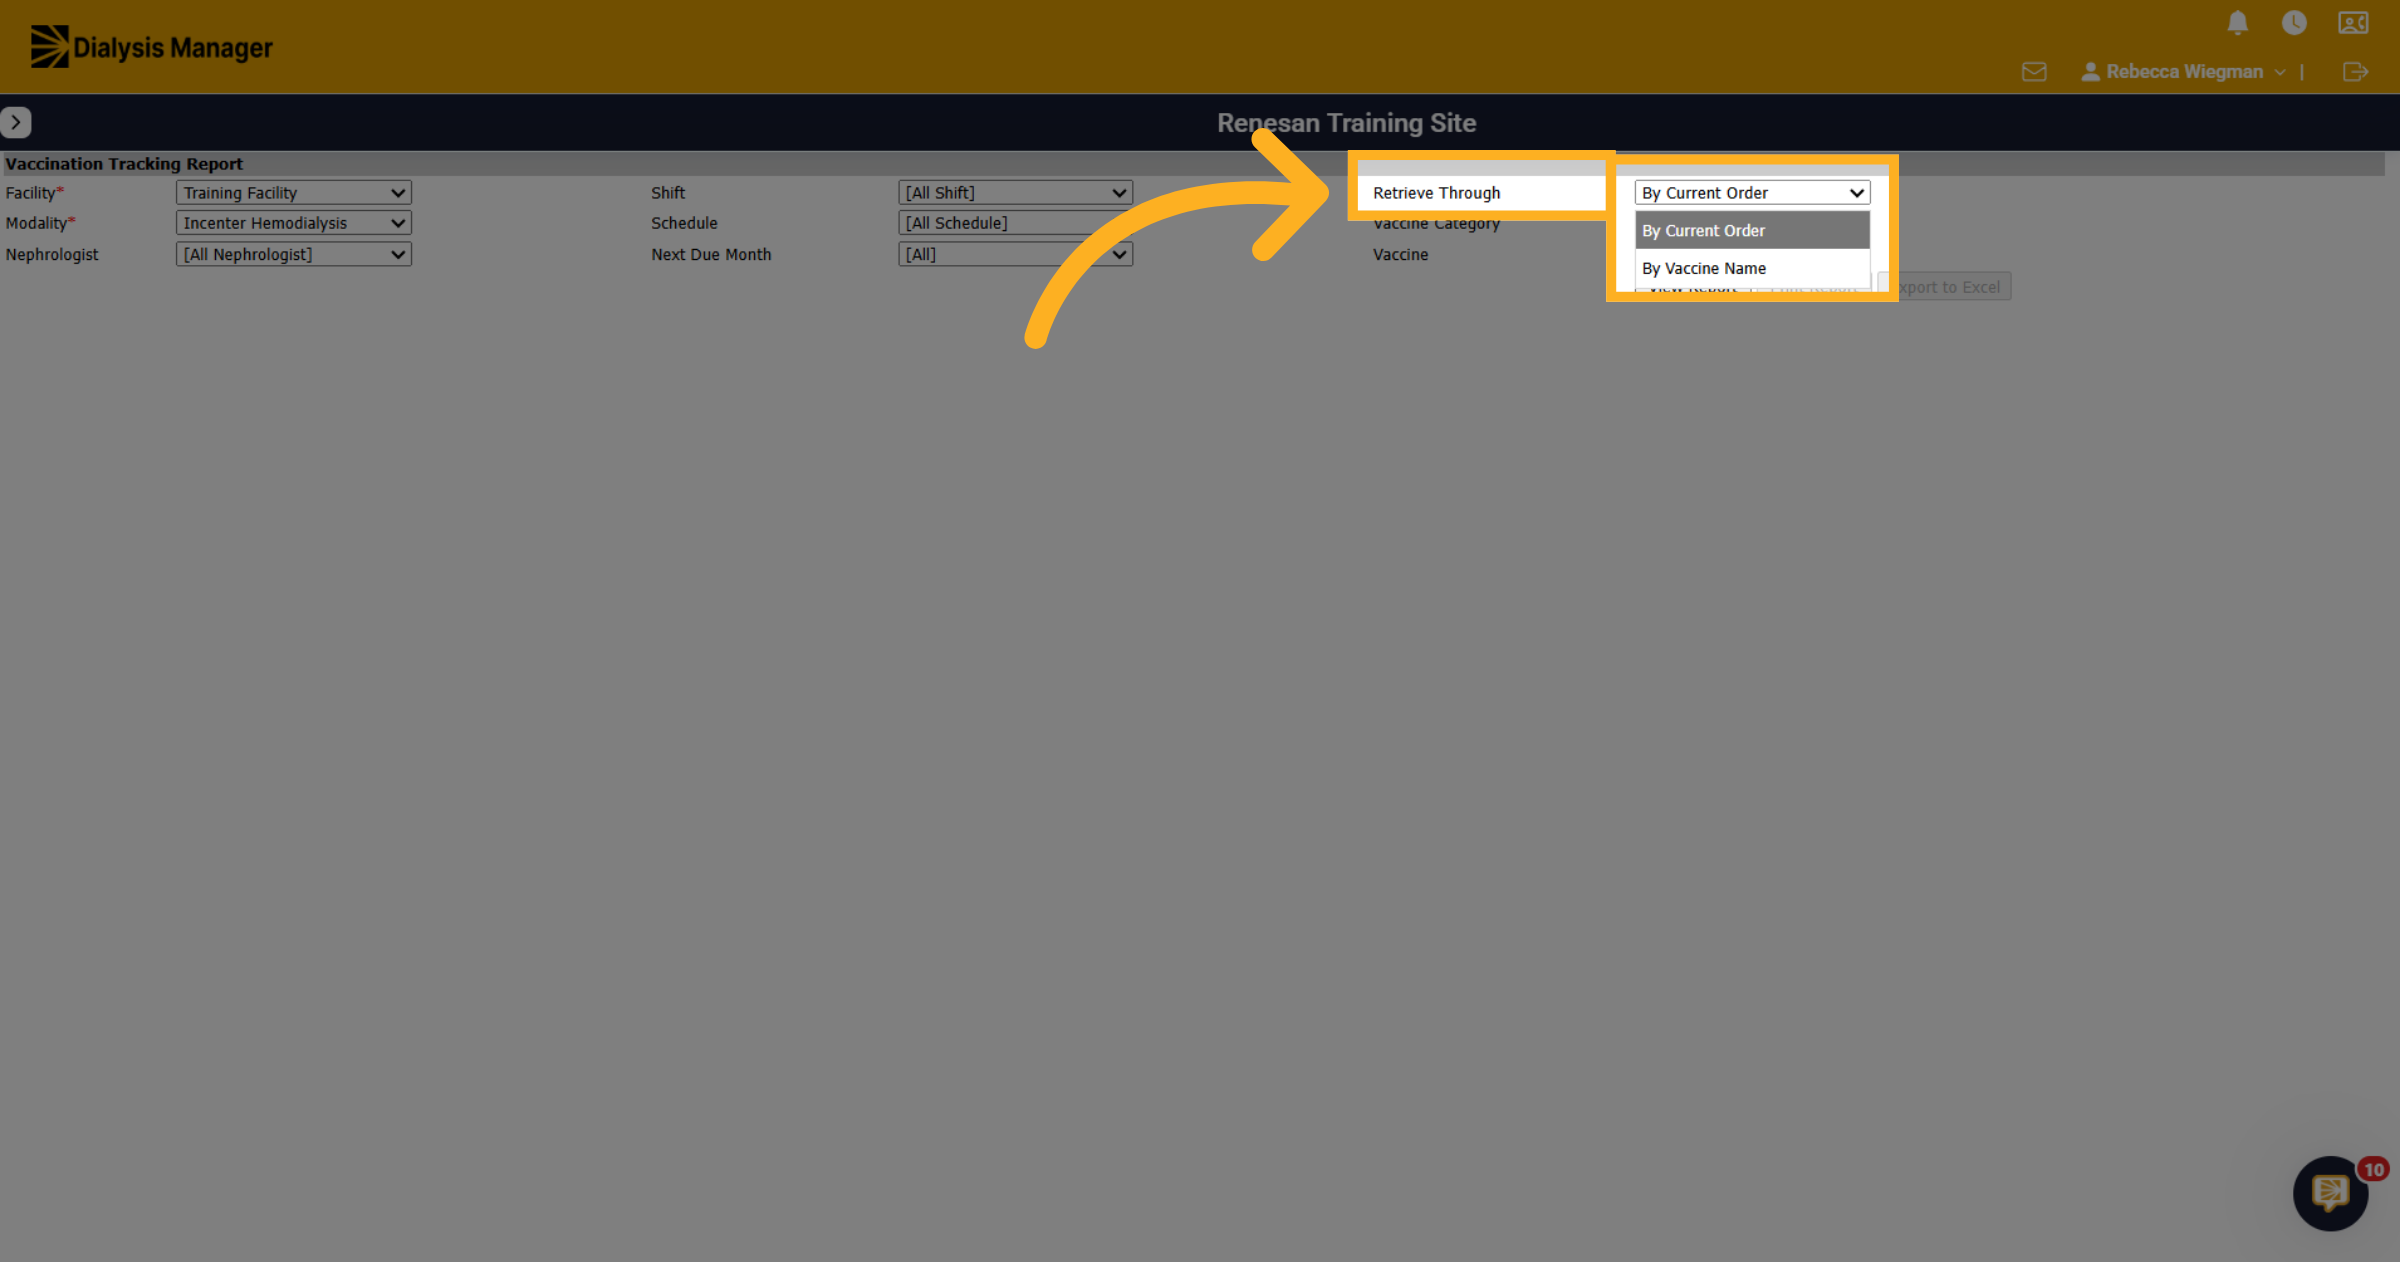Screen dimensions: 2400x1262
Task: Open the contact card icon
Action: tap(2353, 23)
